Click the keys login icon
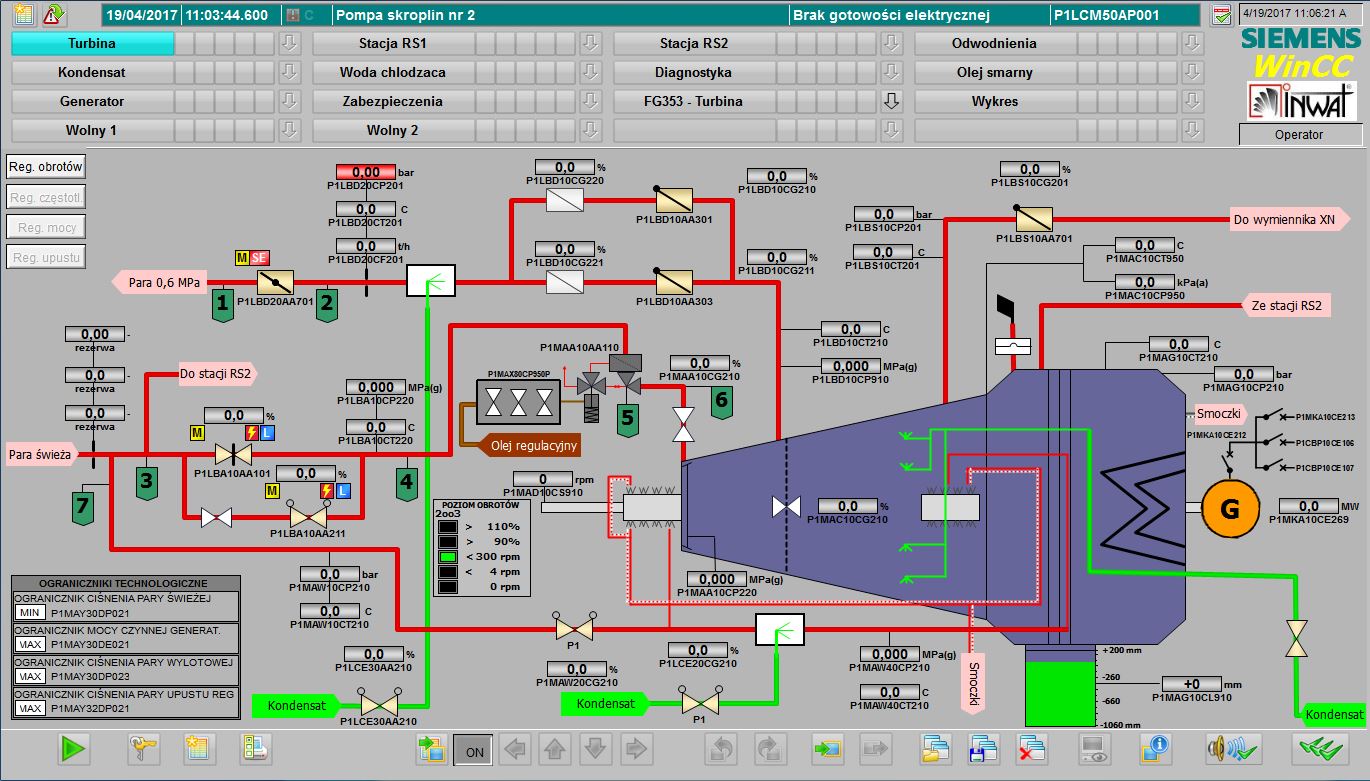 143,748
